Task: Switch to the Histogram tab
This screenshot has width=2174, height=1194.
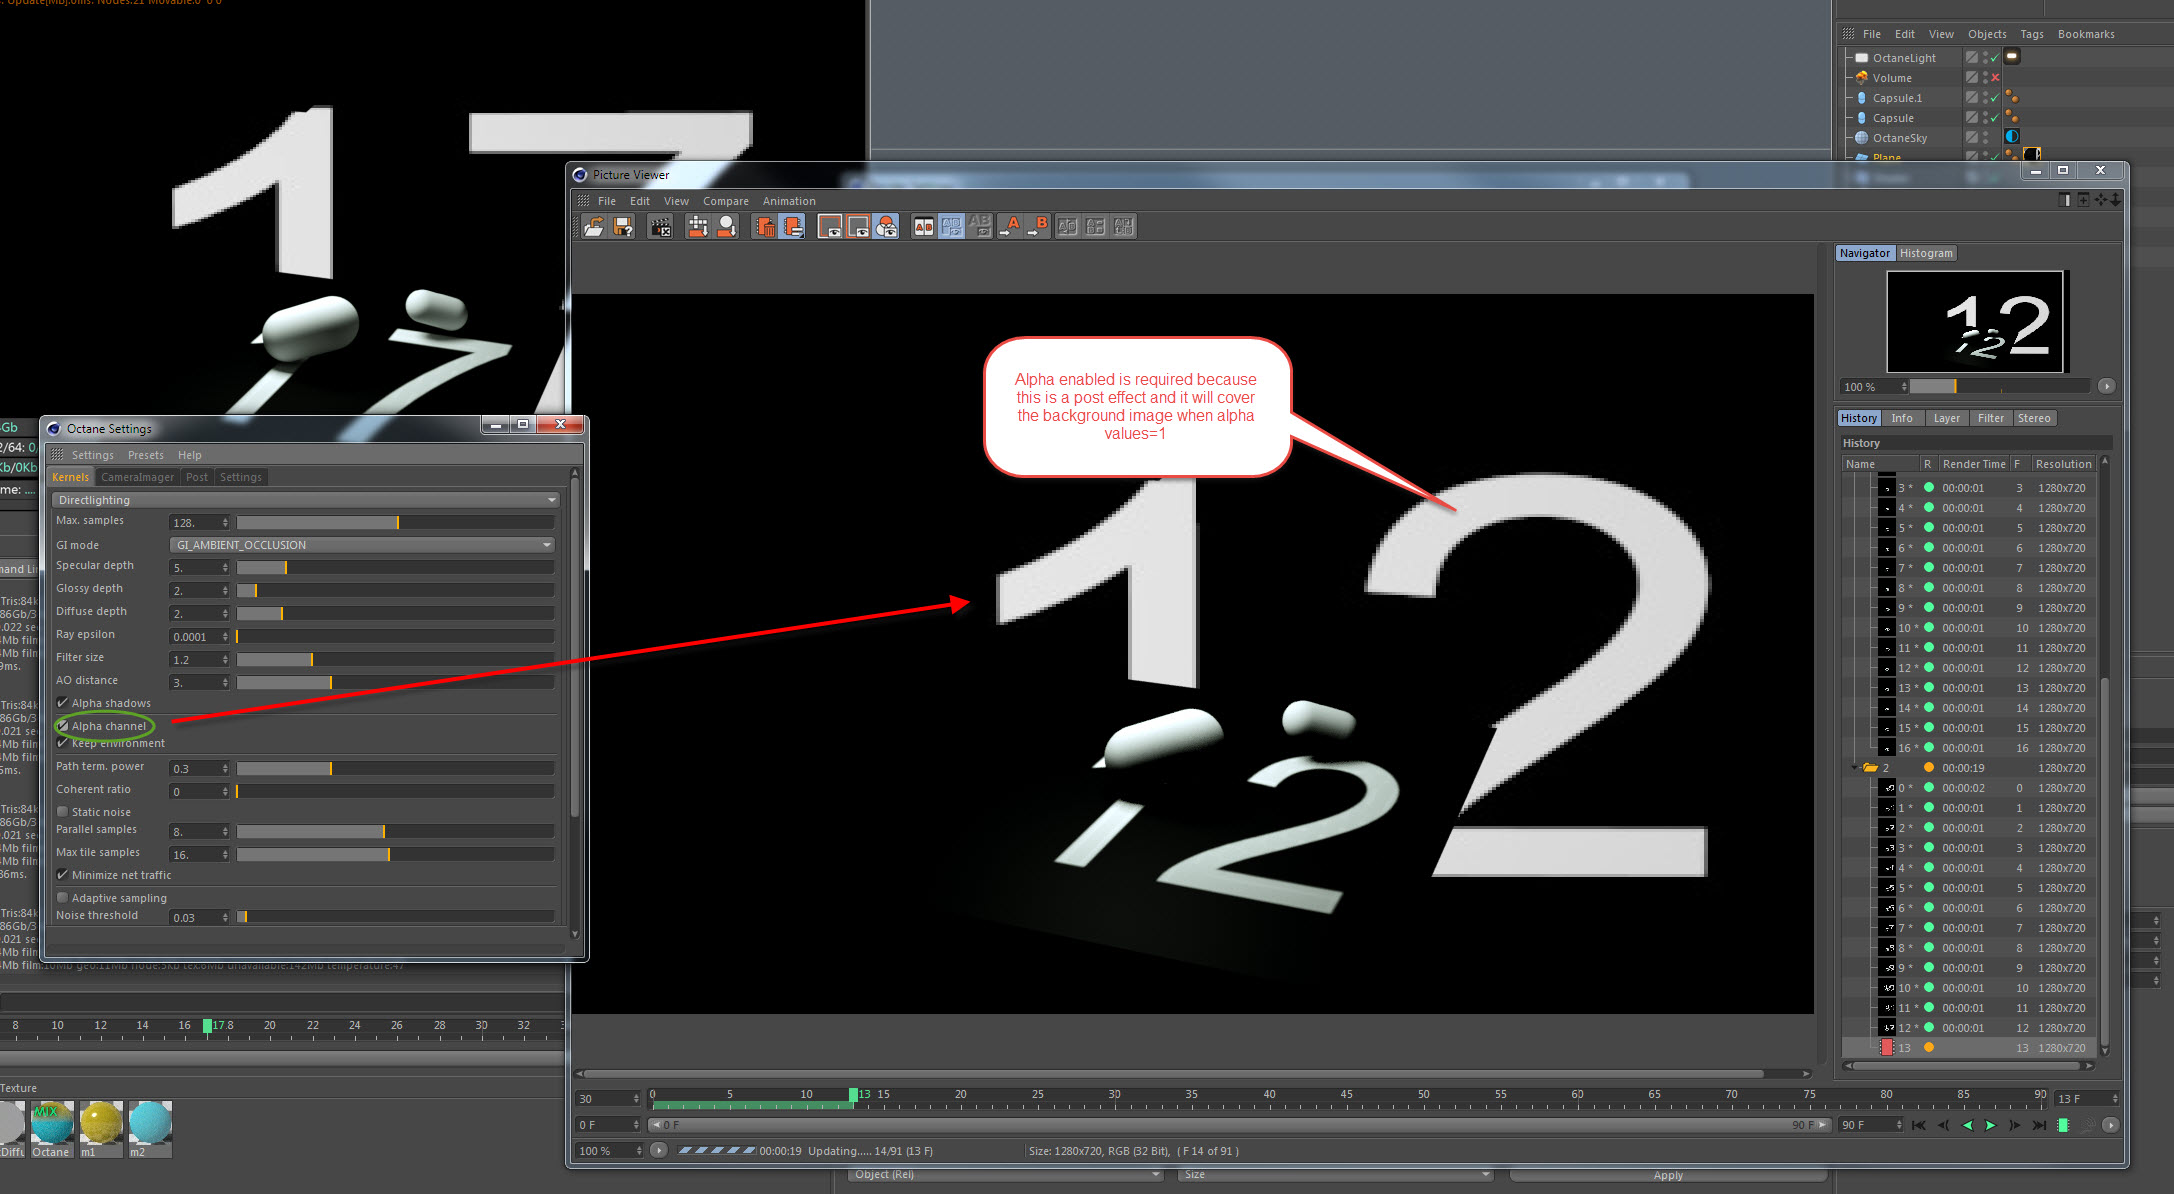Action: coord(1926,253)
